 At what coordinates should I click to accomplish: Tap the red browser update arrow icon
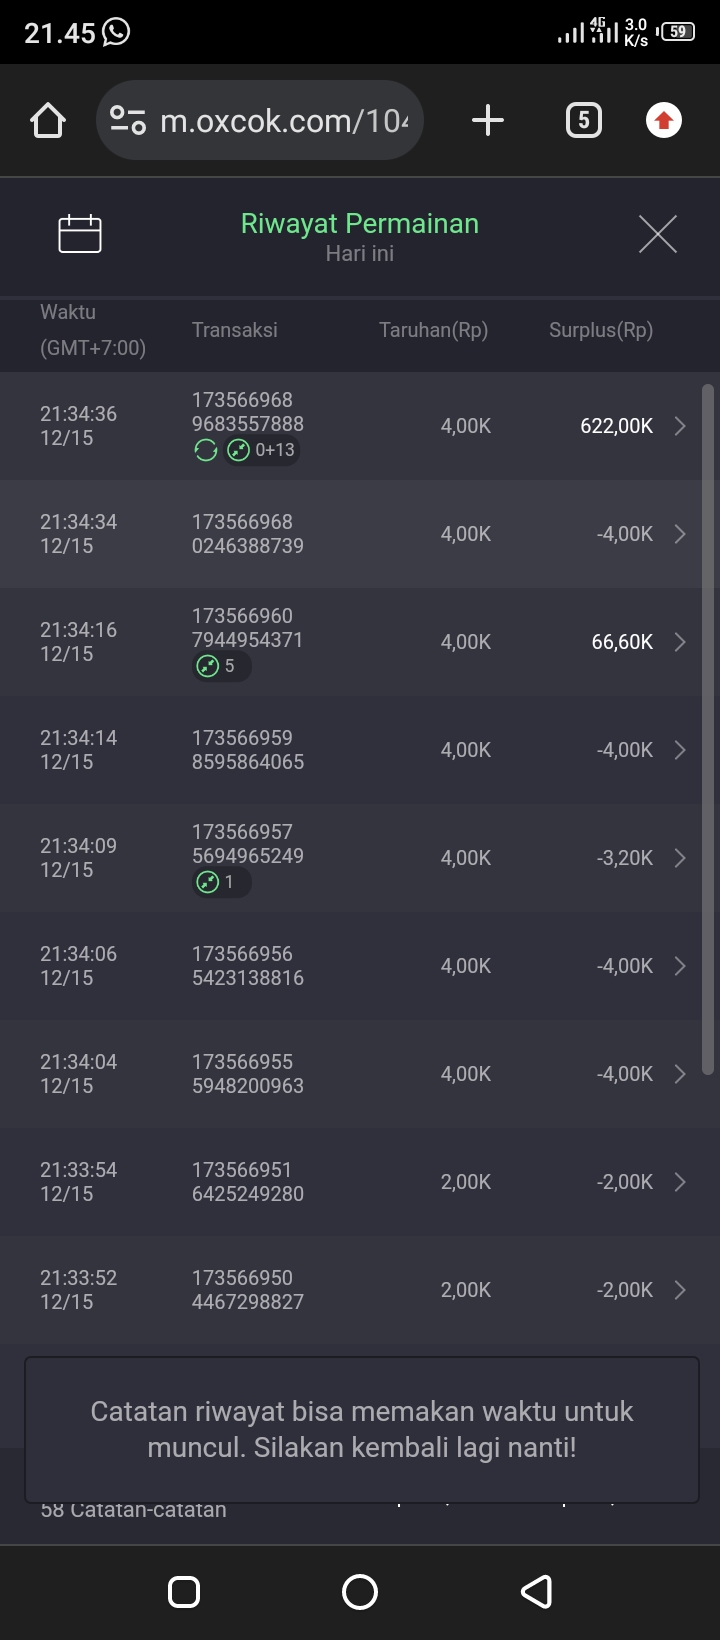coord(663,121)
